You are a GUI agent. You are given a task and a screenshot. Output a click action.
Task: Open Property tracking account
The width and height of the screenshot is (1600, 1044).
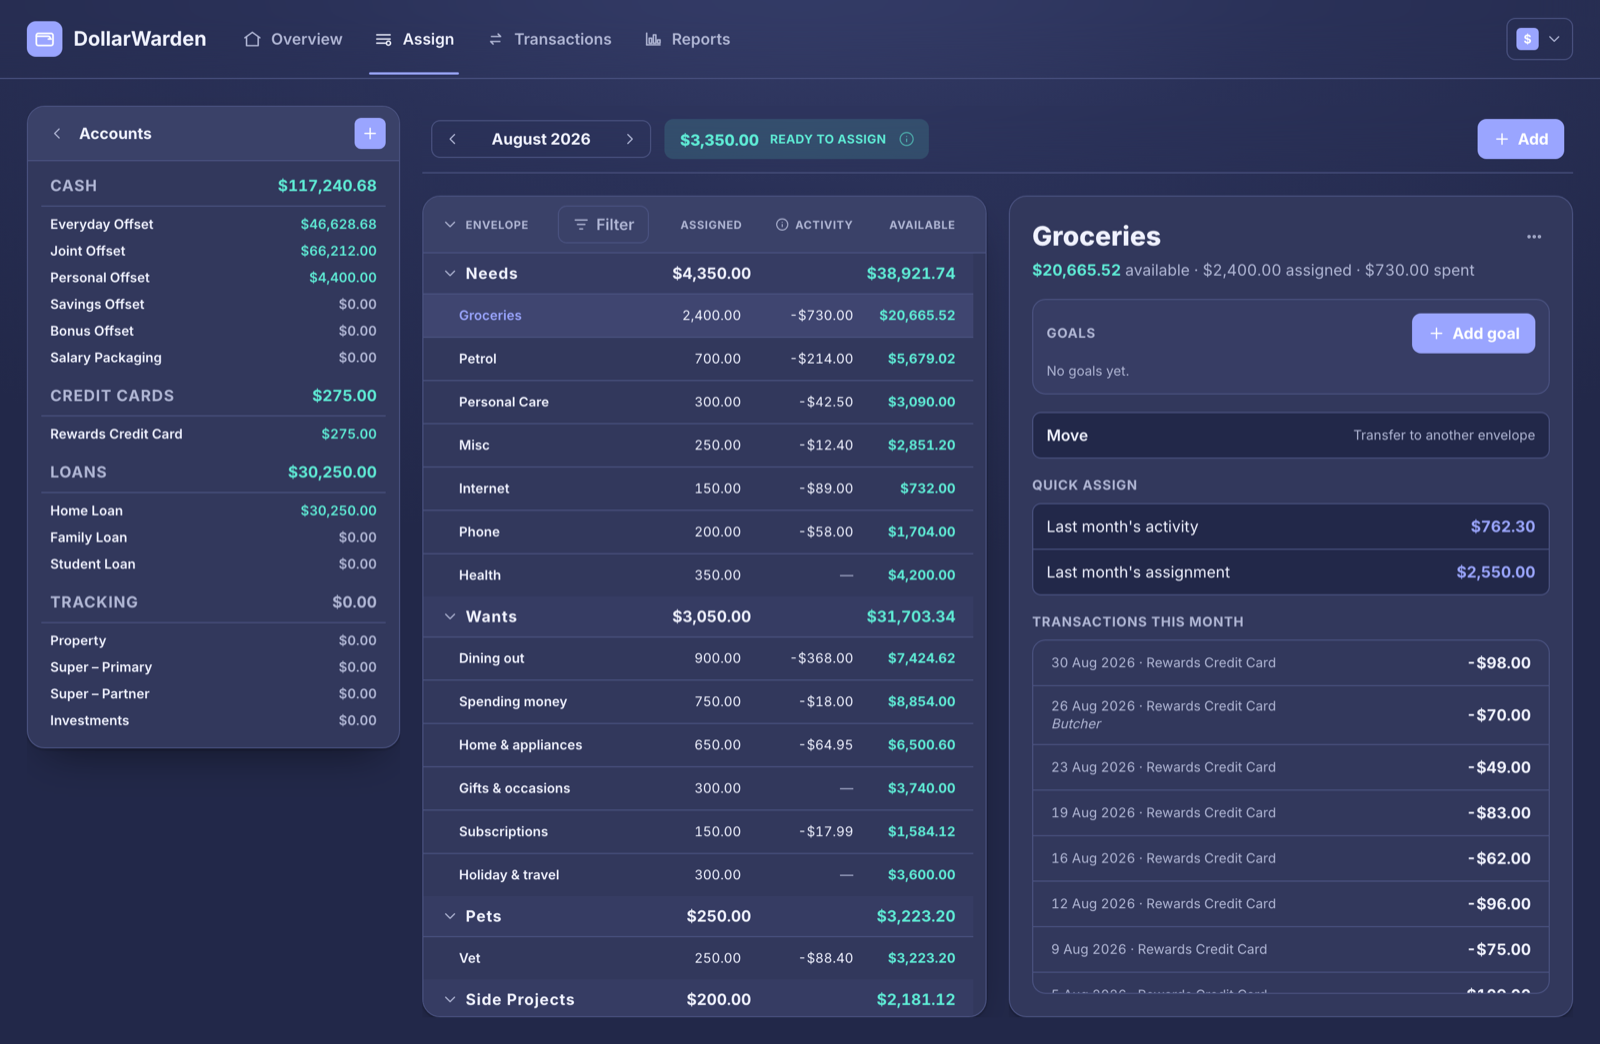pyautogui.click(x=213, y=640)
